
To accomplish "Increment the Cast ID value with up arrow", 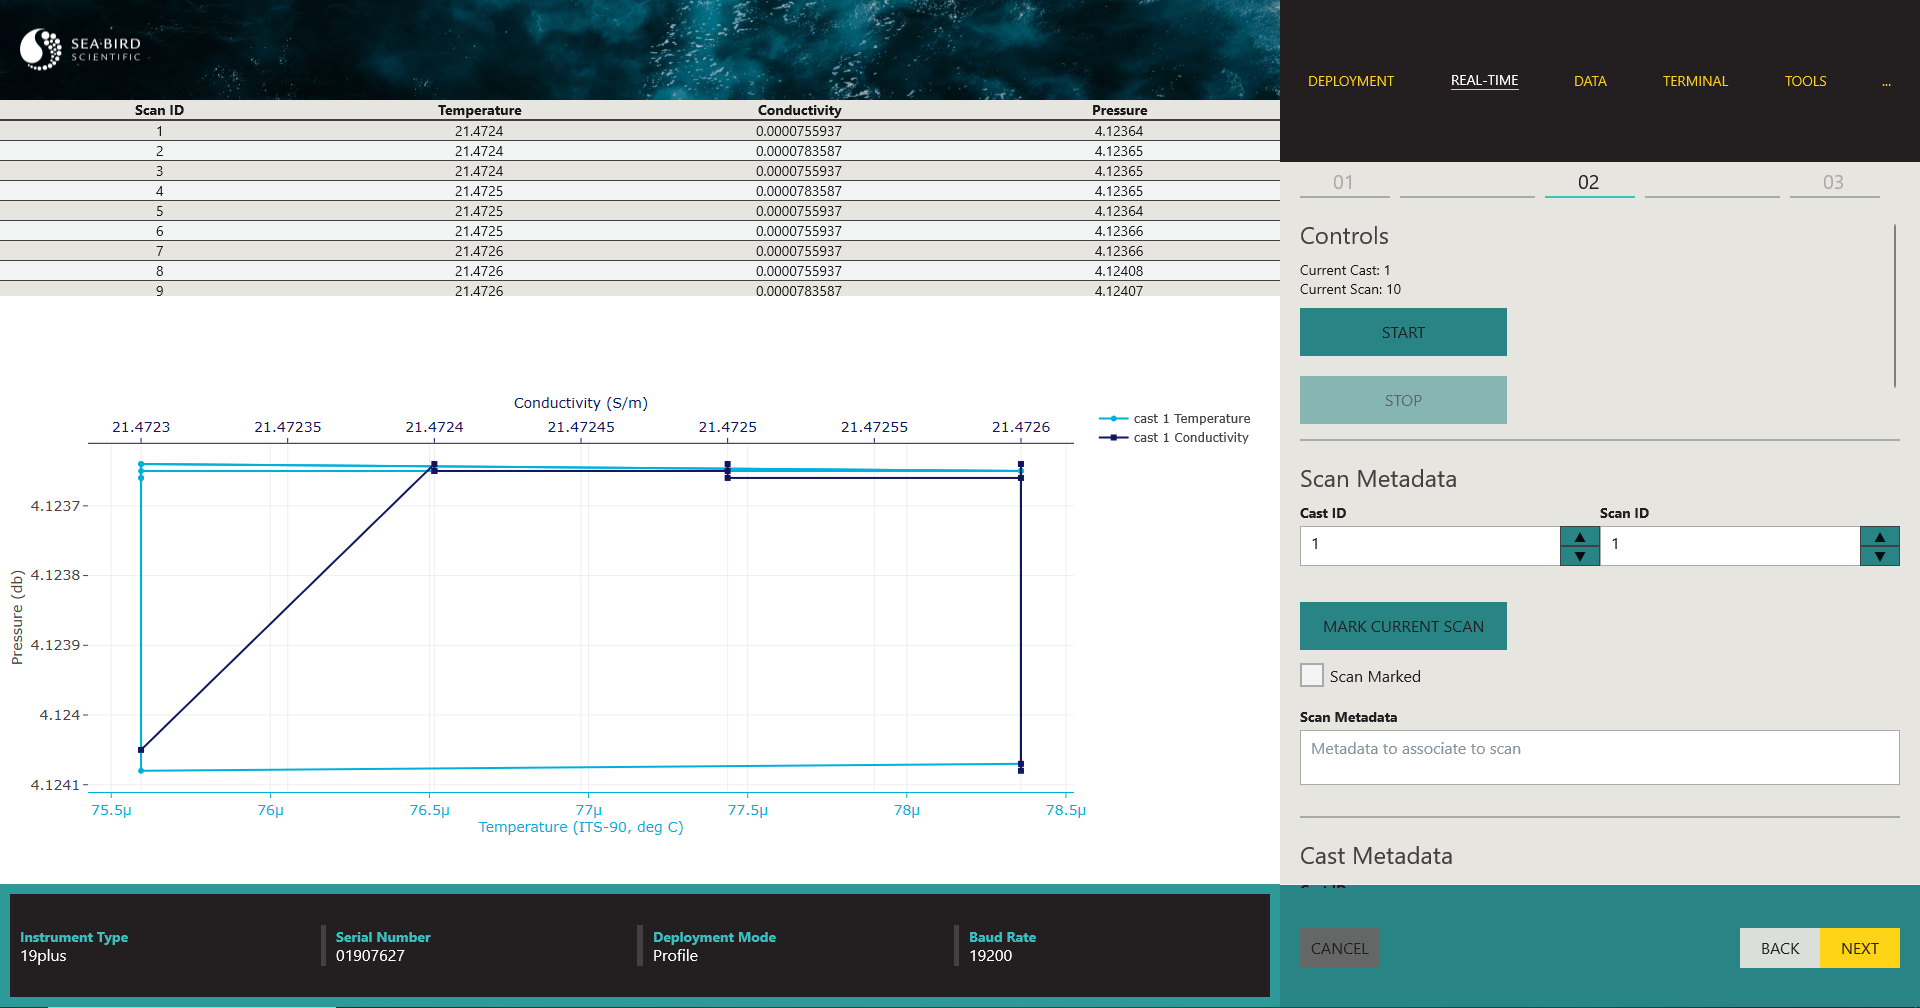I will tap(1579, 537).
